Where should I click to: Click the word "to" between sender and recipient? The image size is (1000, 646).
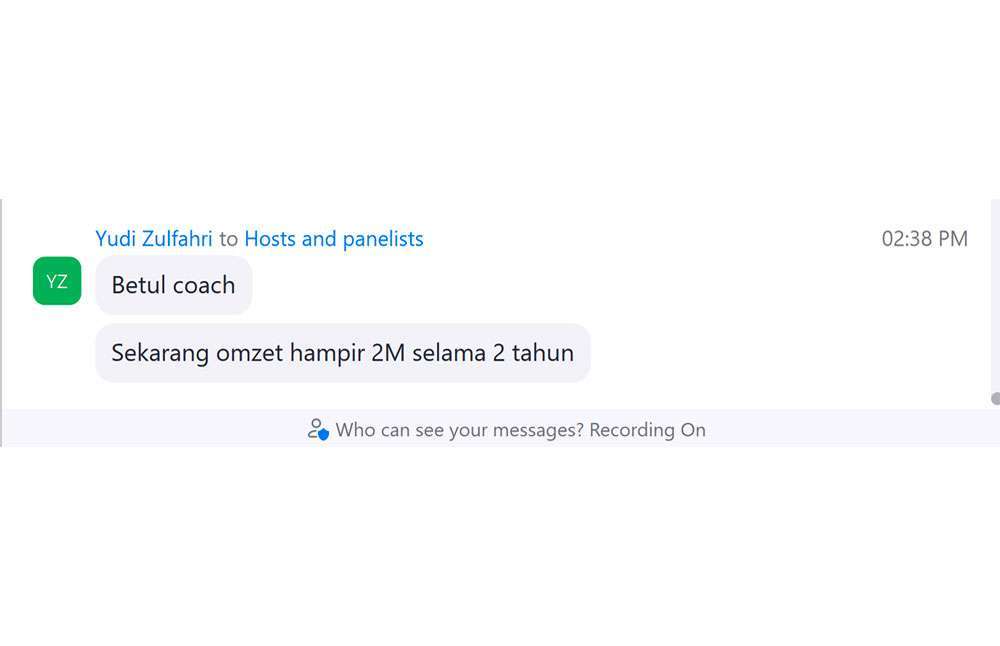click(229, 239)
